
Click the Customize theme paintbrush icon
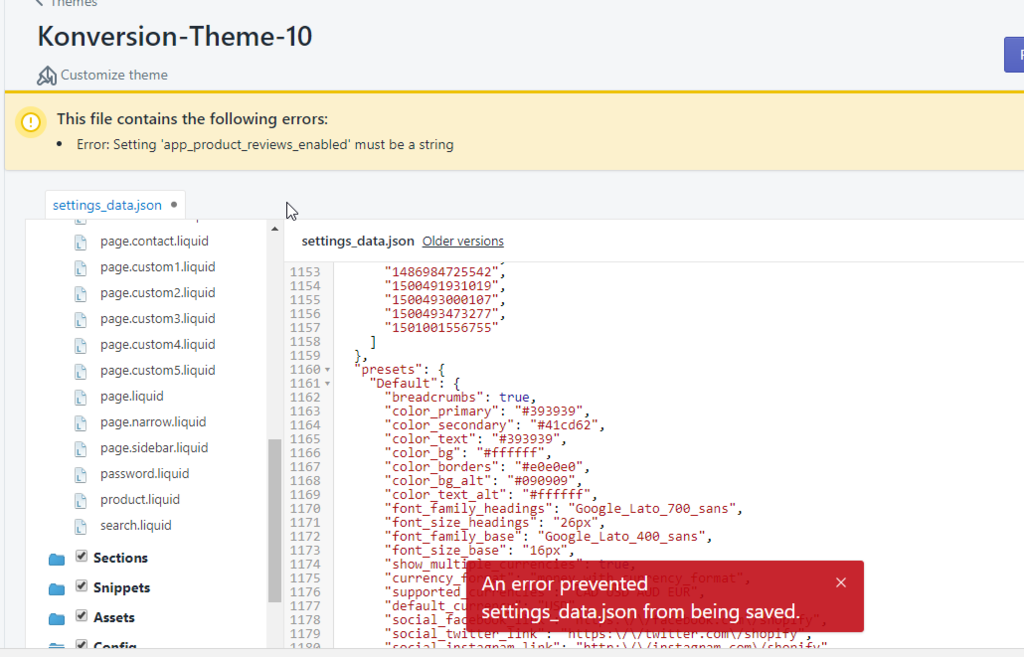point(46,76)
